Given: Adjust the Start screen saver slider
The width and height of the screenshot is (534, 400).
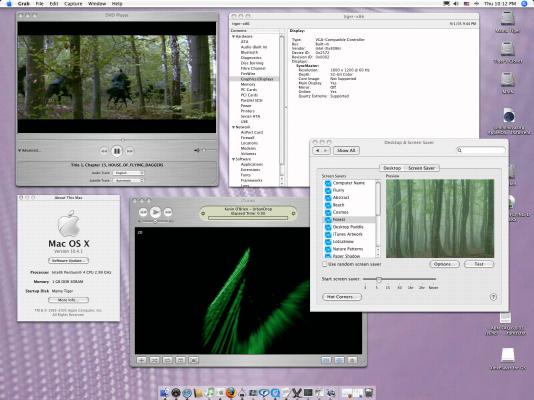Looking at the screenshot, I should click(x=378, y=279).
